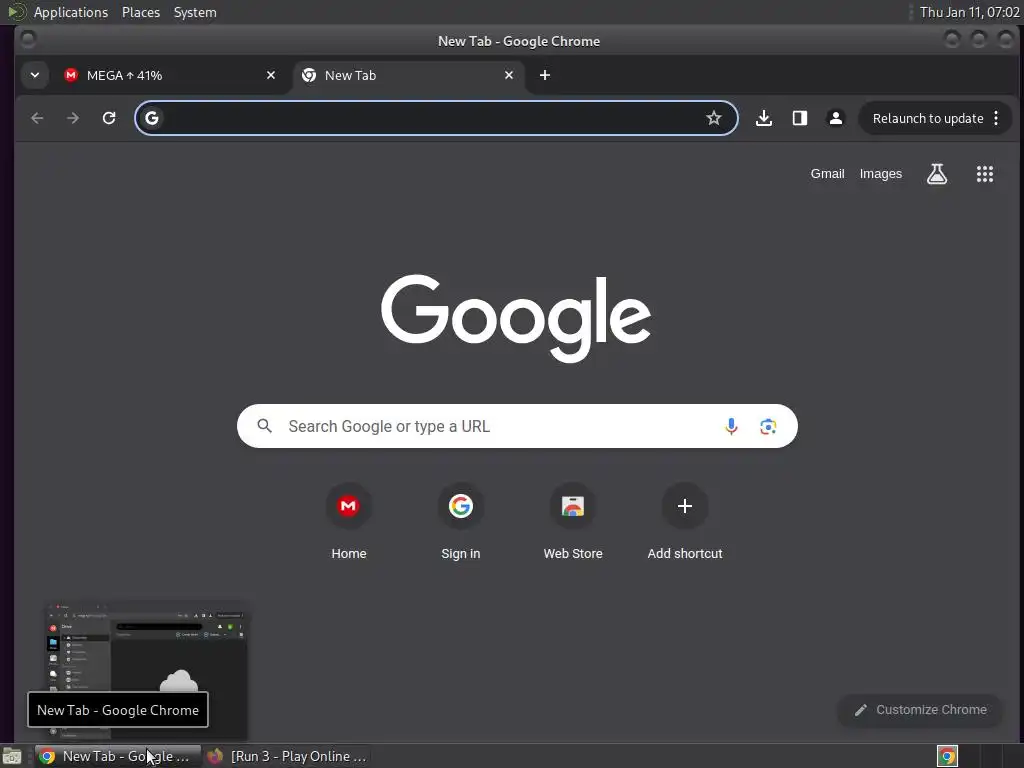
Task: Search by image with Lens icon
Action: 768,426
